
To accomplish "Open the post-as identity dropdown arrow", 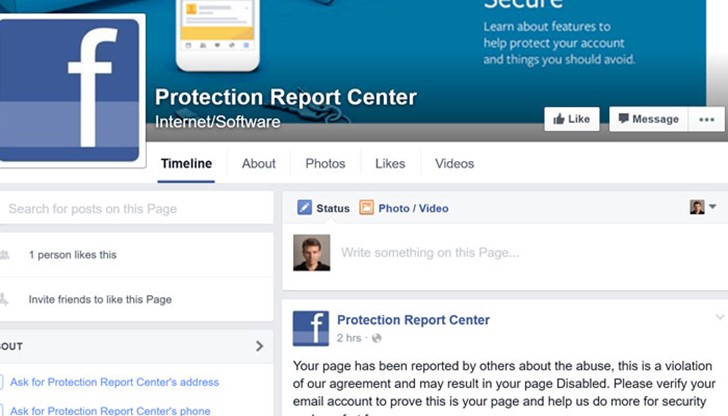I will [712, 207].
